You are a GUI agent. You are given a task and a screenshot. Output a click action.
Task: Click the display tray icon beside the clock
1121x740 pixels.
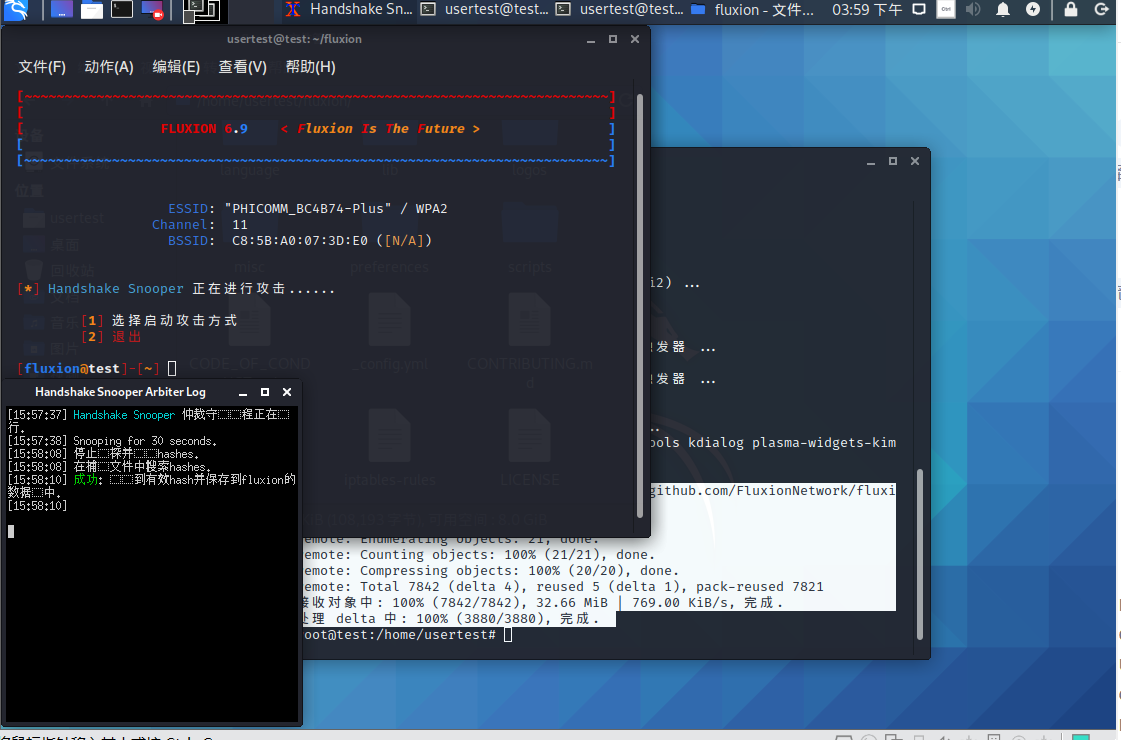click(x=919, y=9)
